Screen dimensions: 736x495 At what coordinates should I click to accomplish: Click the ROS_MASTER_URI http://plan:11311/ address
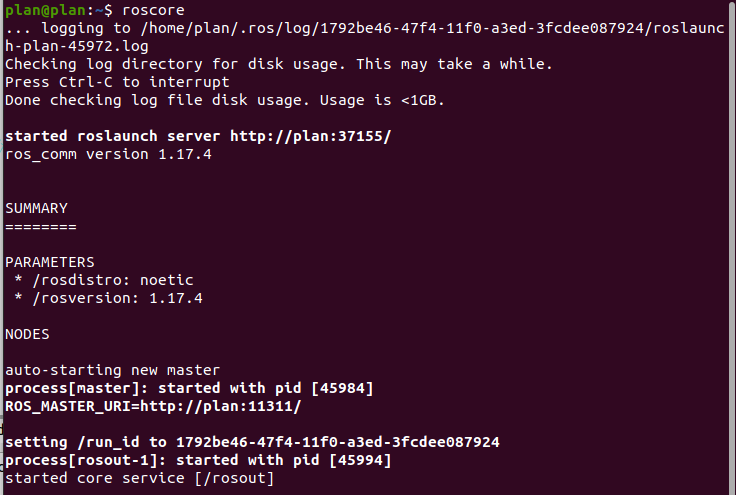tap(221, 406)
